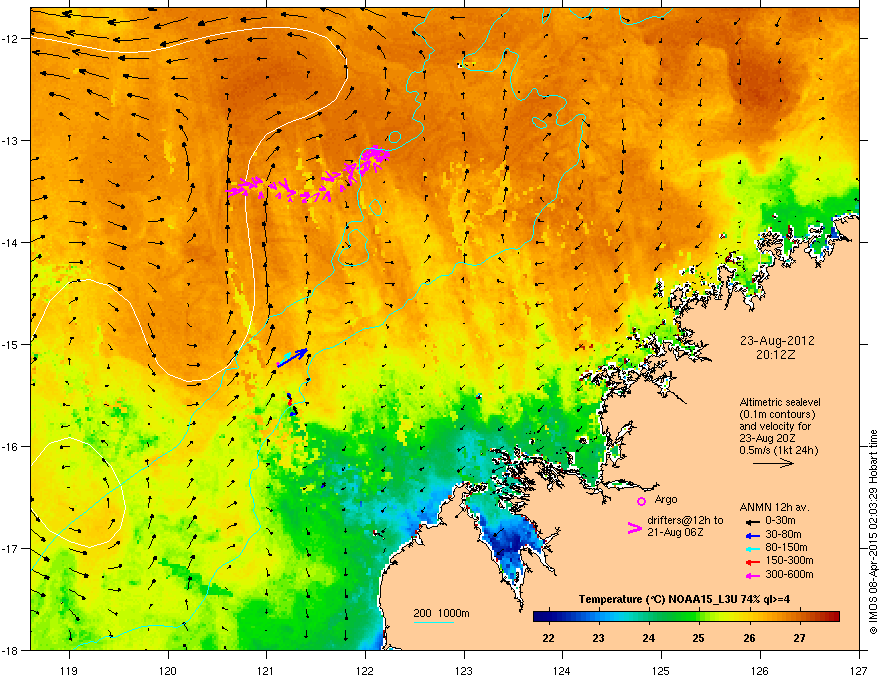Click the '120' longitude axis label

point(168,670)
